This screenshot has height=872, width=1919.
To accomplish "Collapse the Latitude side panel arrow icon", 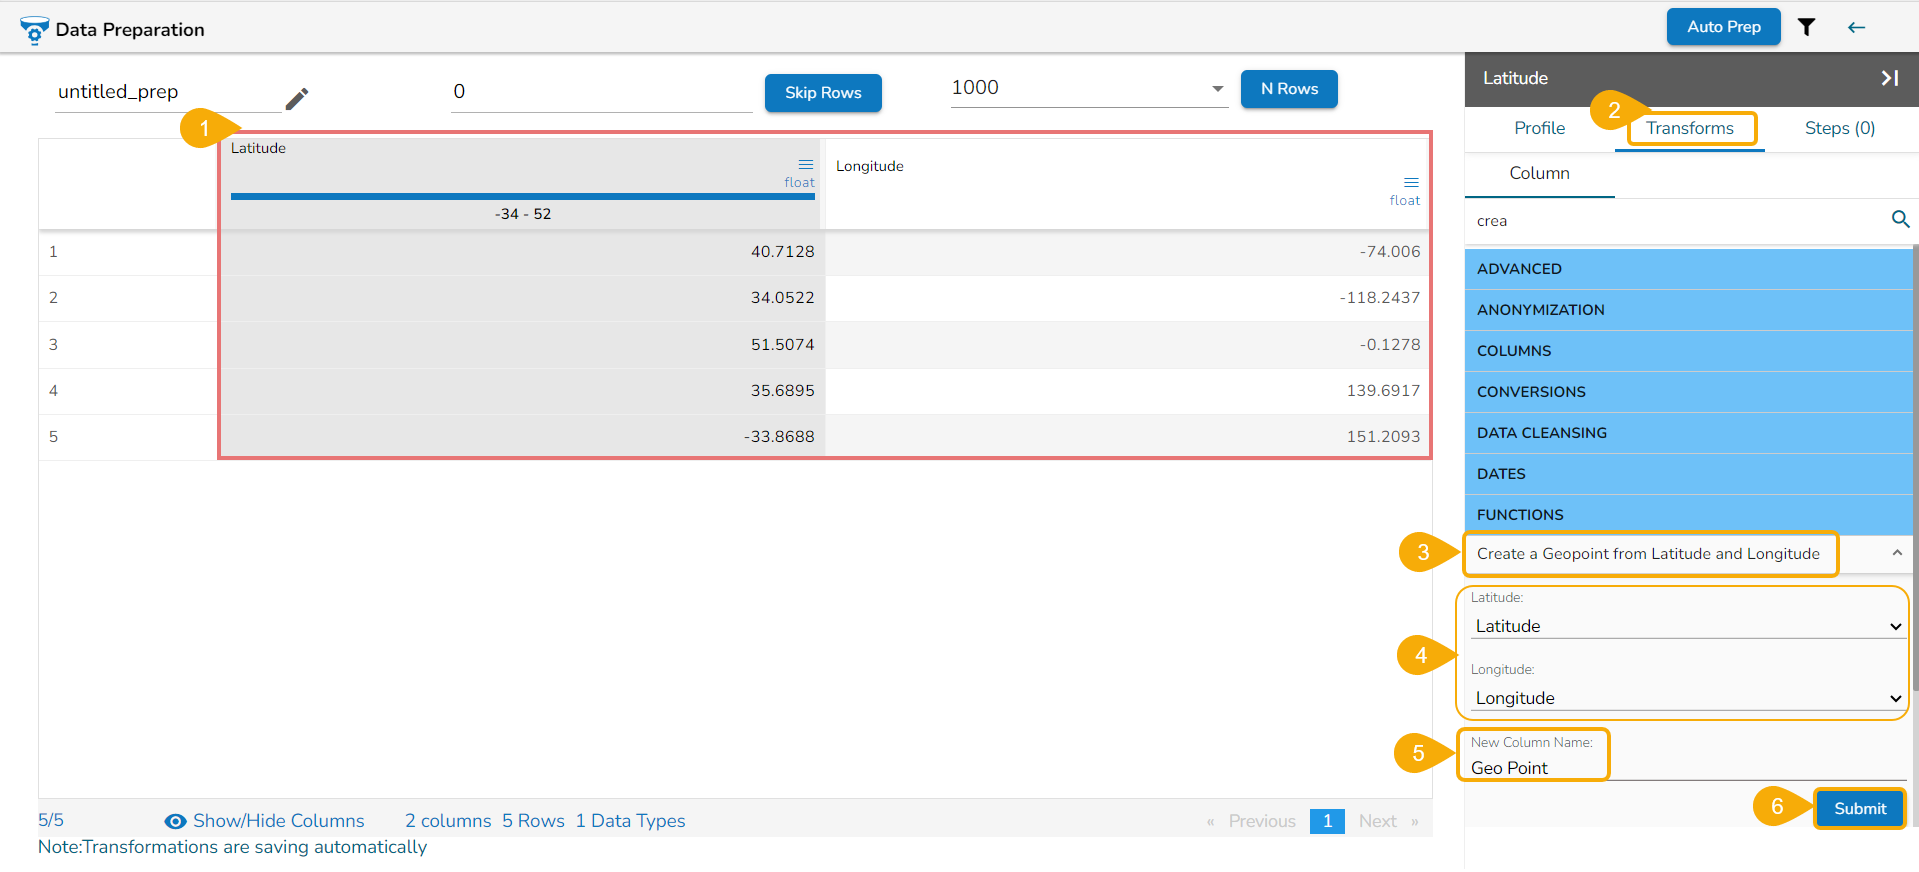I will click(x=1889, y=78).
